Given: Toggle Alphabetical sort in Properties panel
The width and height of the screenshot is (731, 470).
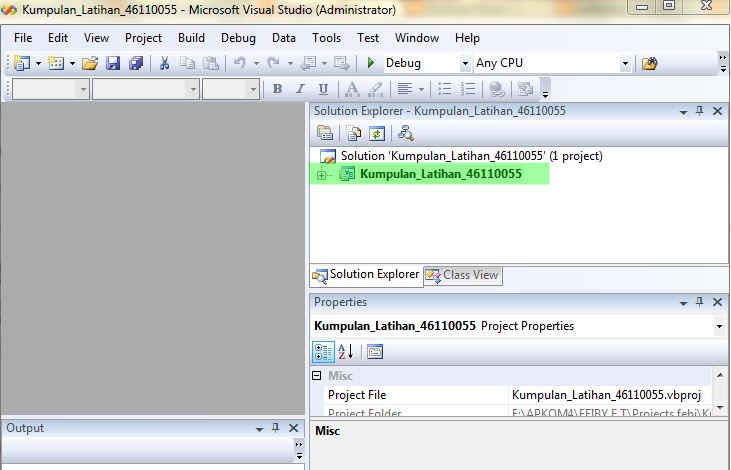Looking at the screenshot, I should click(x=346, y=352).
